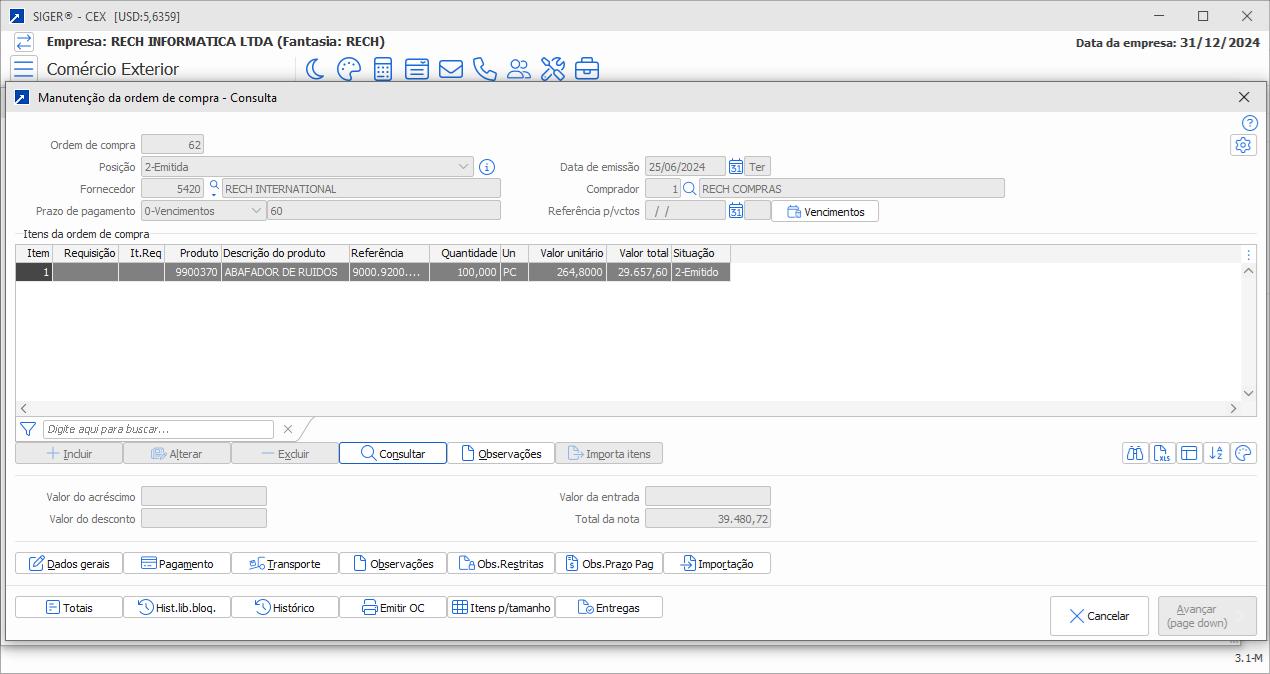Screen dimensions: 1270x674
Task: Click the binoculars search icon
Action: (1135, 453)
